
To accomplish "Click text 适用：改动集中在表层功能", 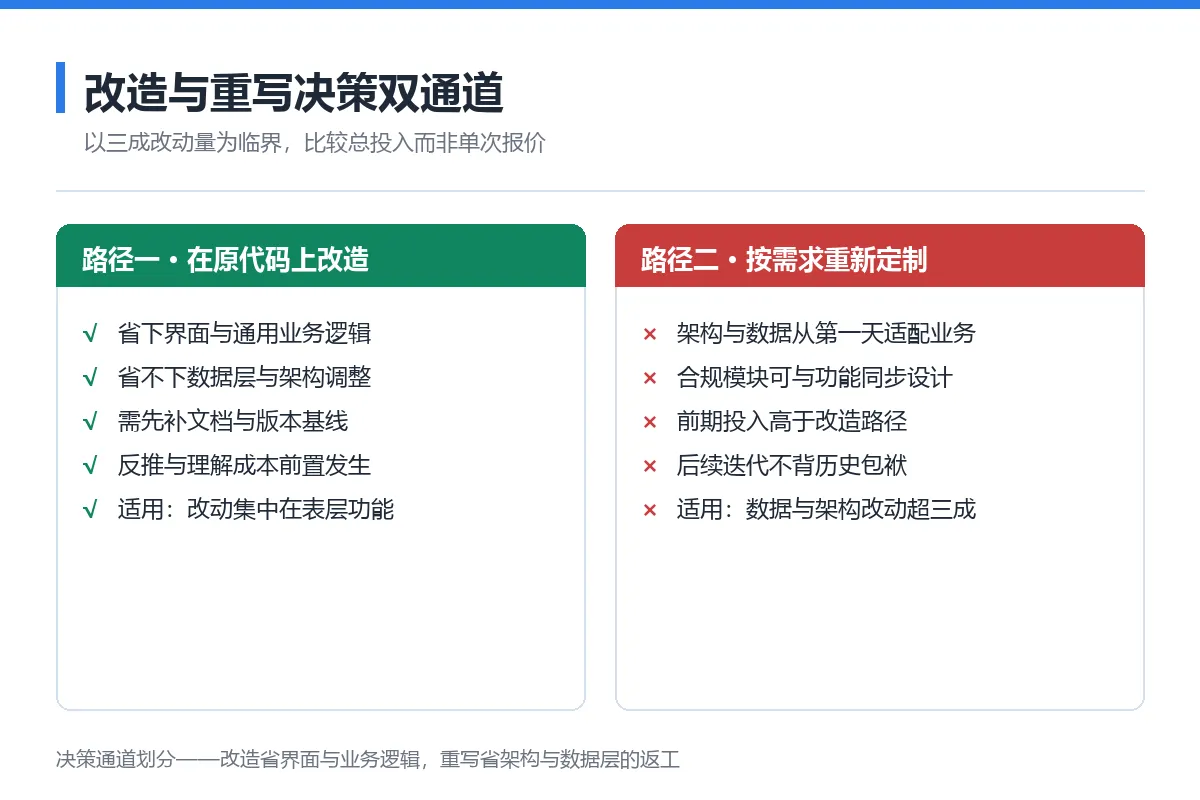I will 256,510.
